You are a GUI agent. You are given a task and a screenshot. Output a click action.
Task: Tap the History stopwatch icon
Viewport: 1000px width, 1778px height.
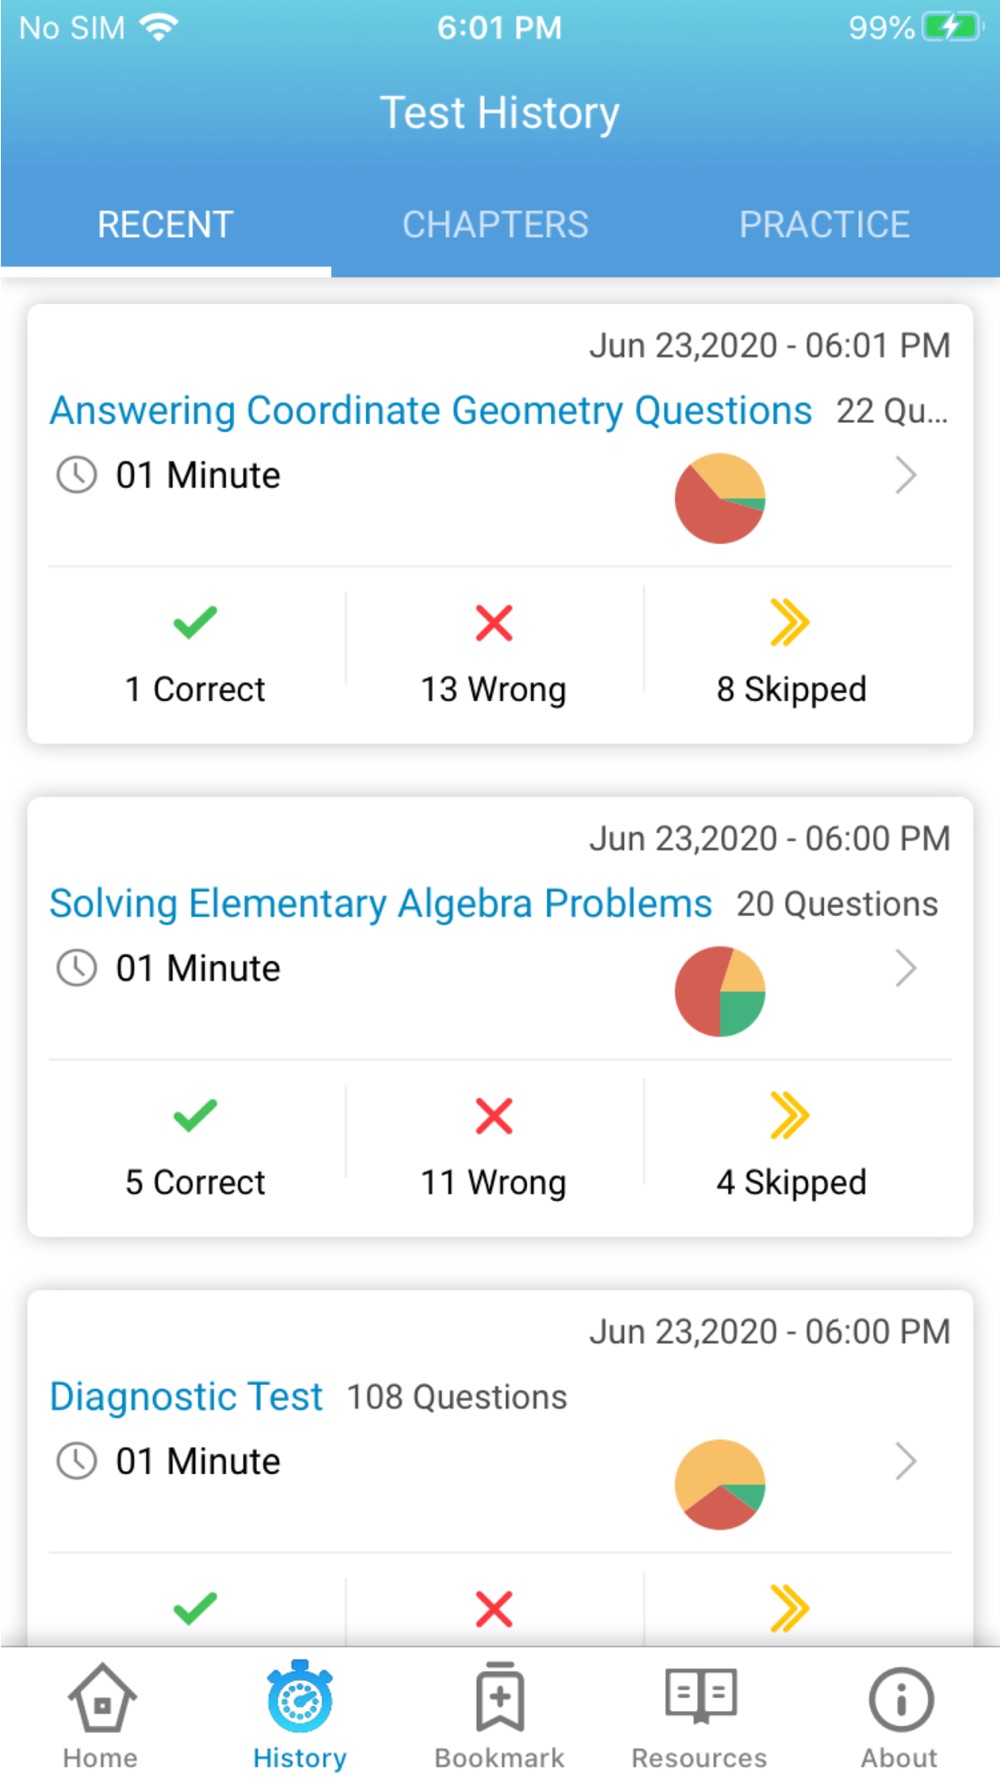pos(300,1697)
